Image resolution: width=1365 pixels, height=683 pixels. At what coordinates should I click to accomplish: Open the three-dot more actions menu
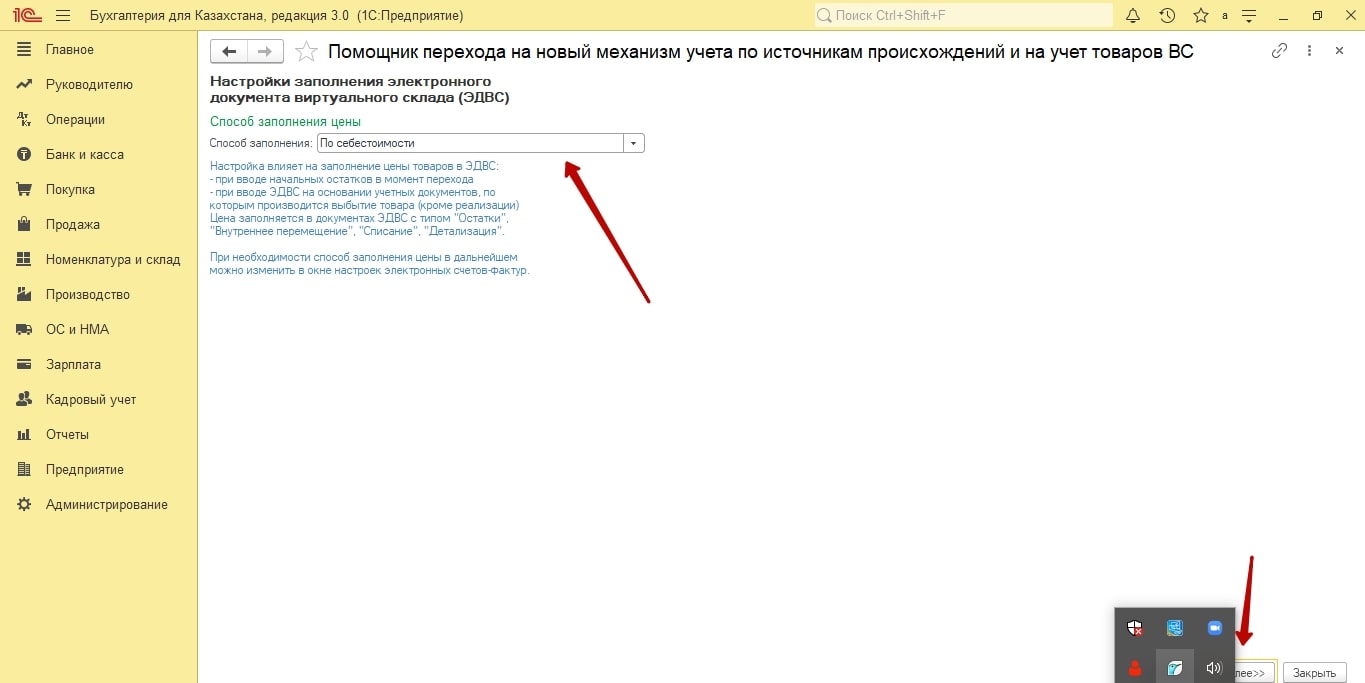pos(1309,51)
